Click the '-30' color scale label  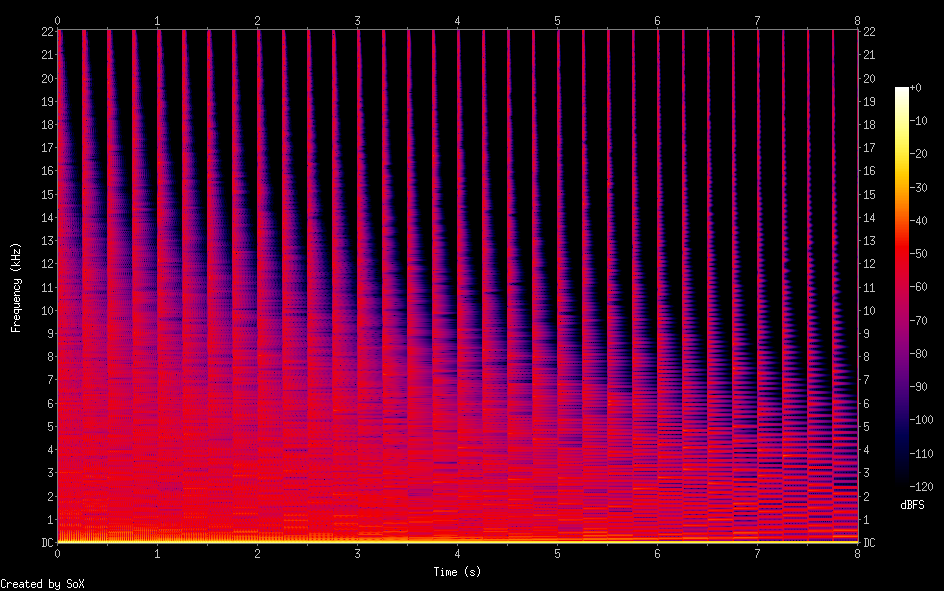coord(918,188)
